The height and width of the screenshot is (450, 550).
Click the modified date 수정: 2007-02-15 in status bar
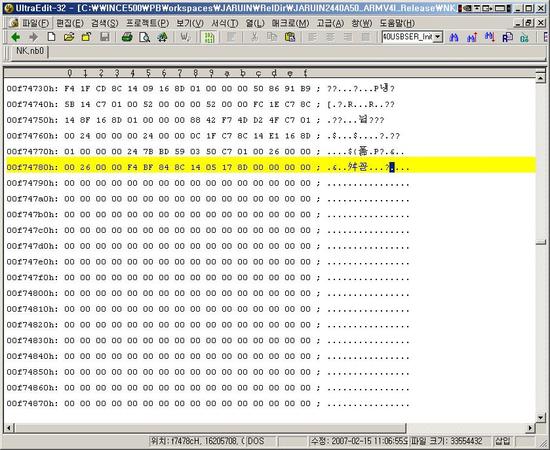pos(358,441)
